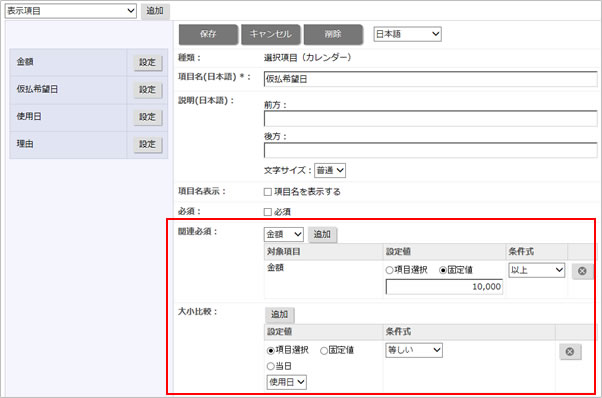Click 設定 button for 仮払希望日
Viewport: 602px width, 398px height.
[147, 90]
